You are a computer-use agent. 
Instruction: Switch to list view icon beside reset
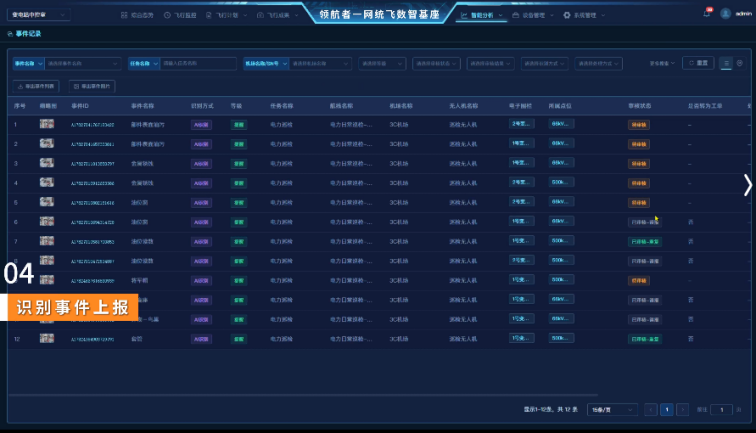point(726,63)
